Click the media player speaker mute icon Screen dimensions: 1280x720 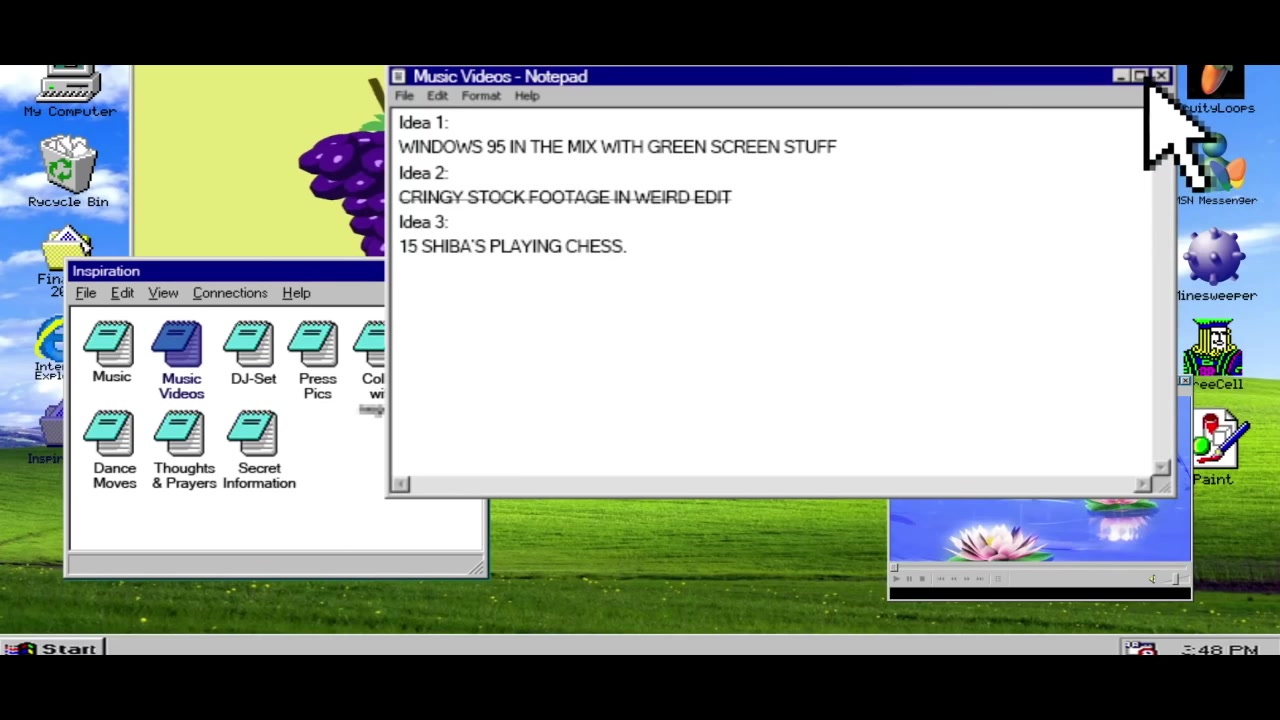coord(1152,579)
